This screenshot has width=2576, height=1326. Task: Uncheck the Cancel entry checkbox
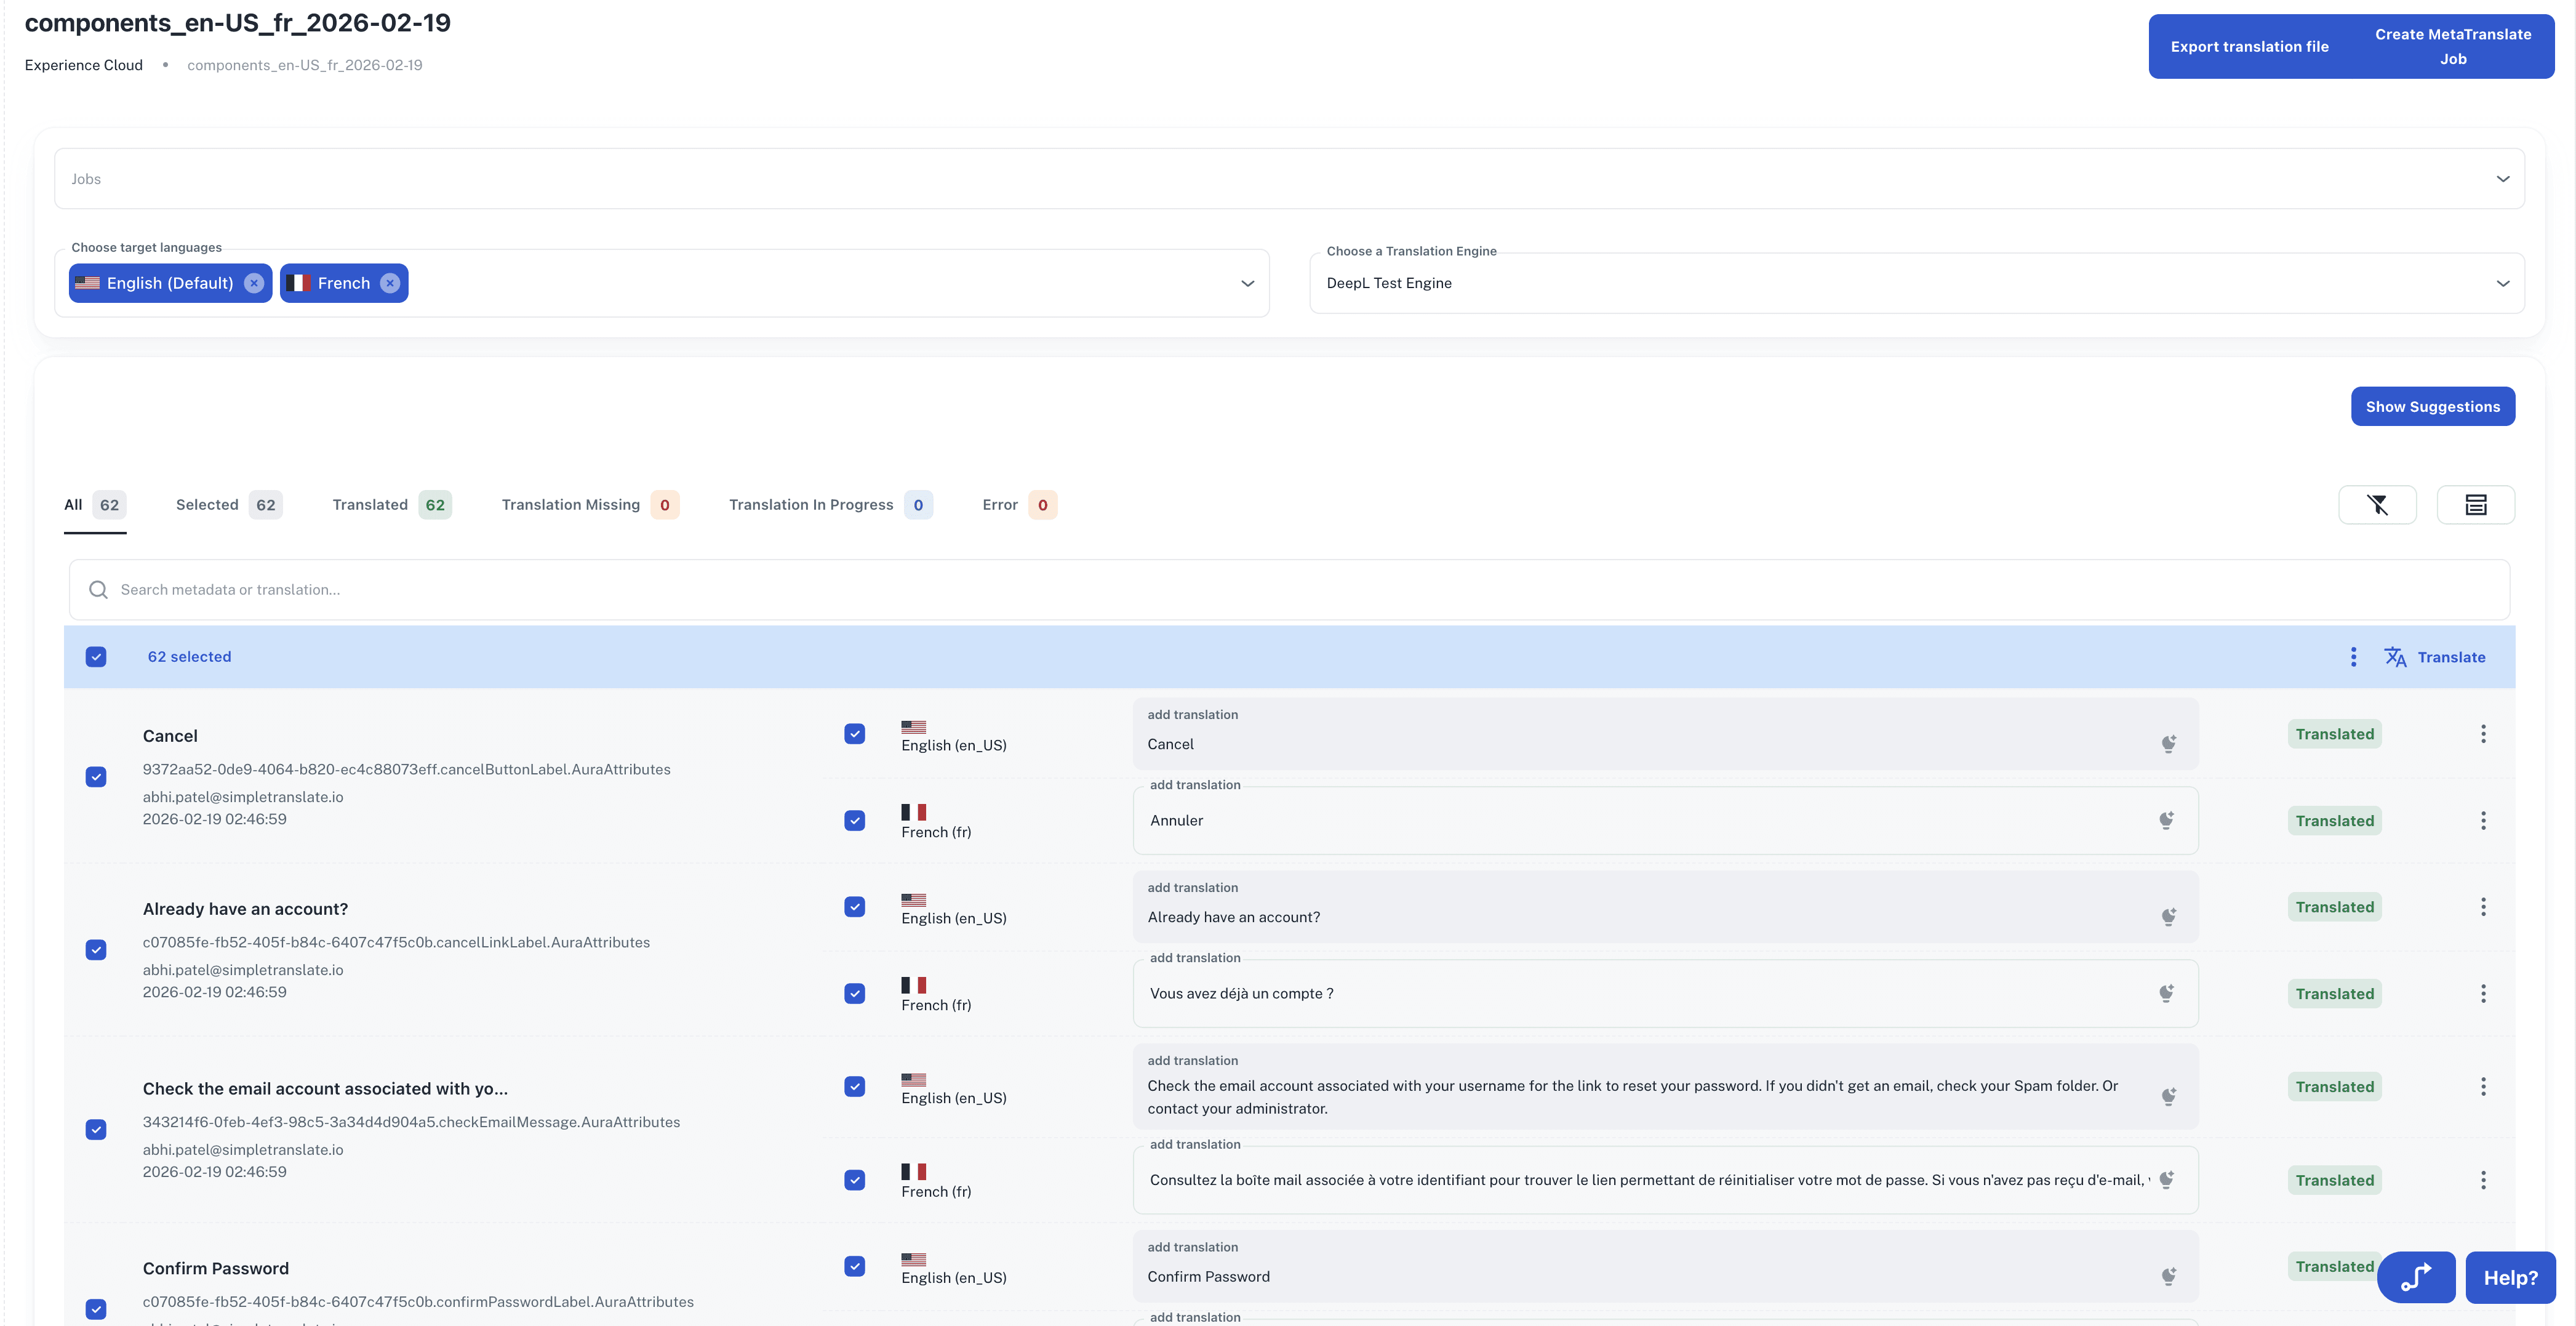pyautogui.click(x=96, y=777)
